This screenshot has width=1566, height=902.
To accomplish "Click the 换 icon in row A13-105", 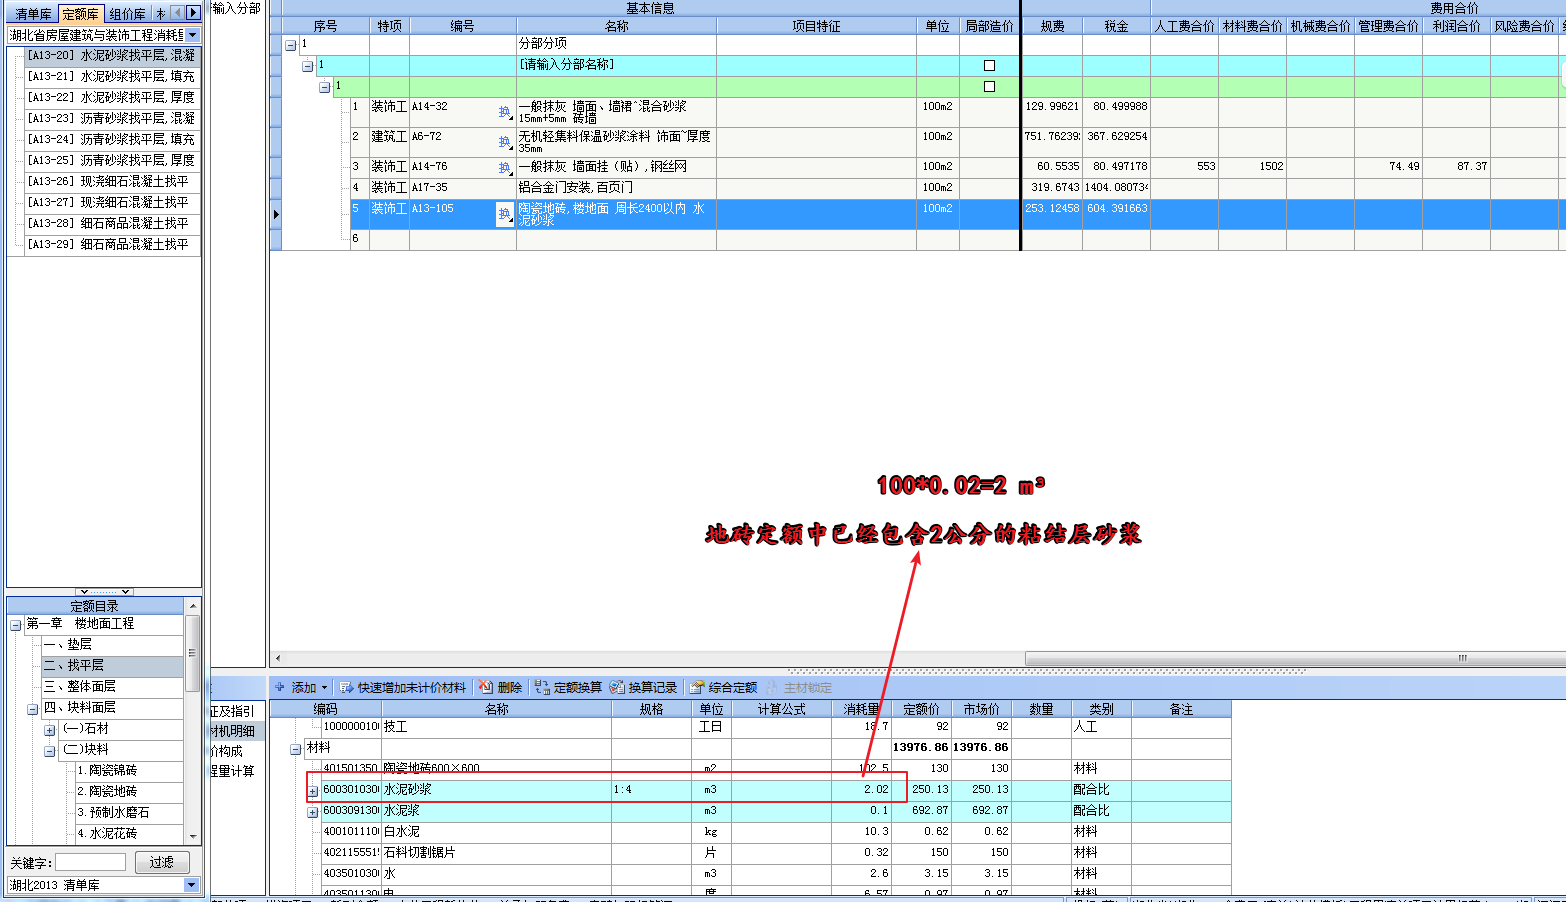I will point(505,214).
